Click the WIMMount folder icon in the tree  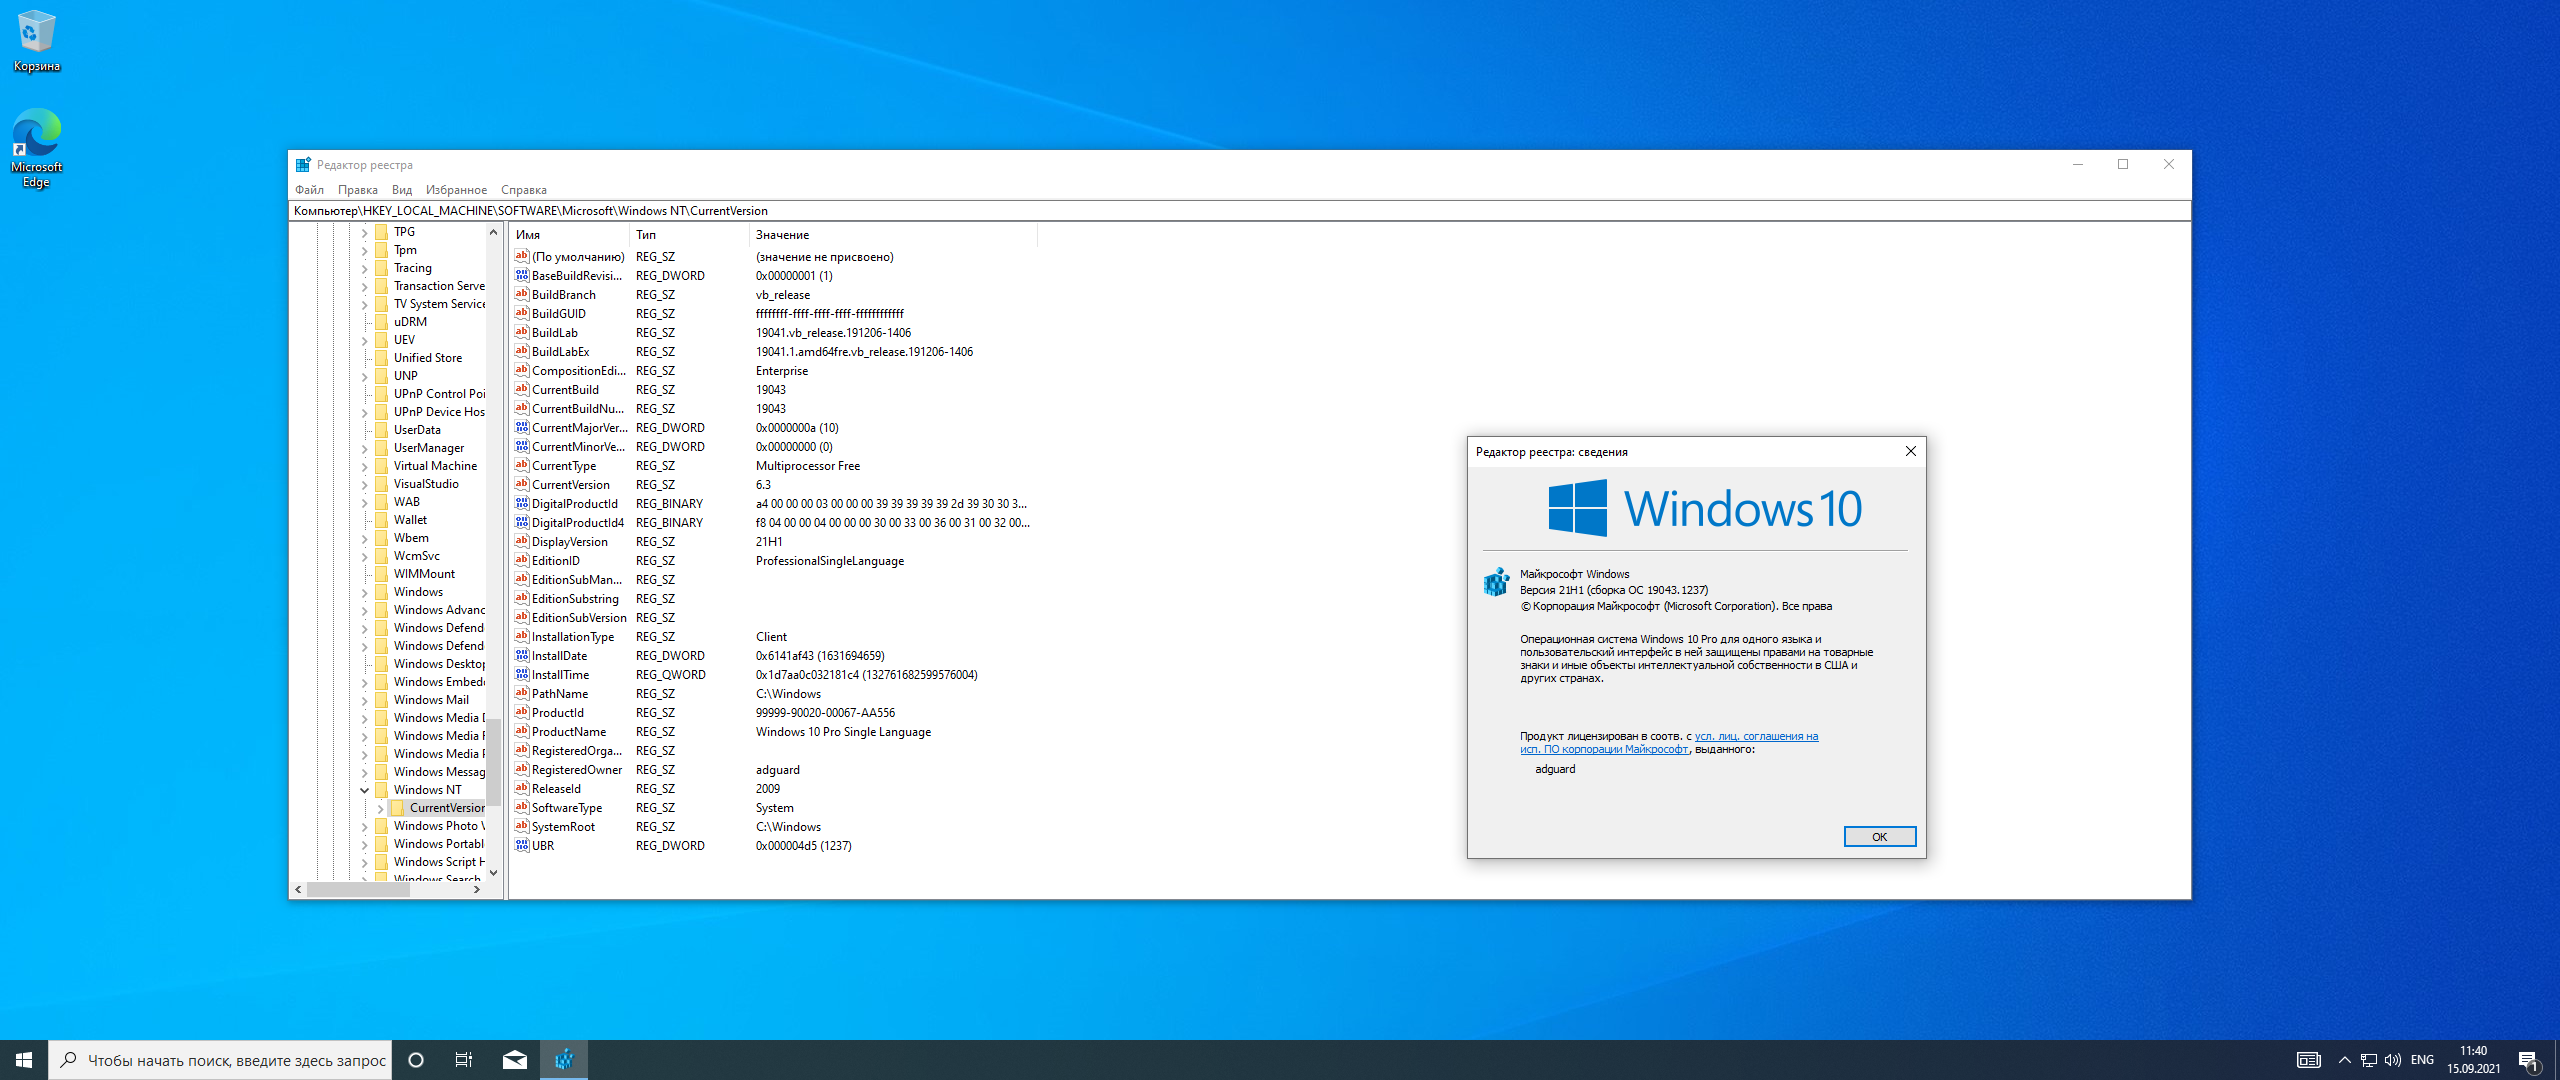click(381, 574)
